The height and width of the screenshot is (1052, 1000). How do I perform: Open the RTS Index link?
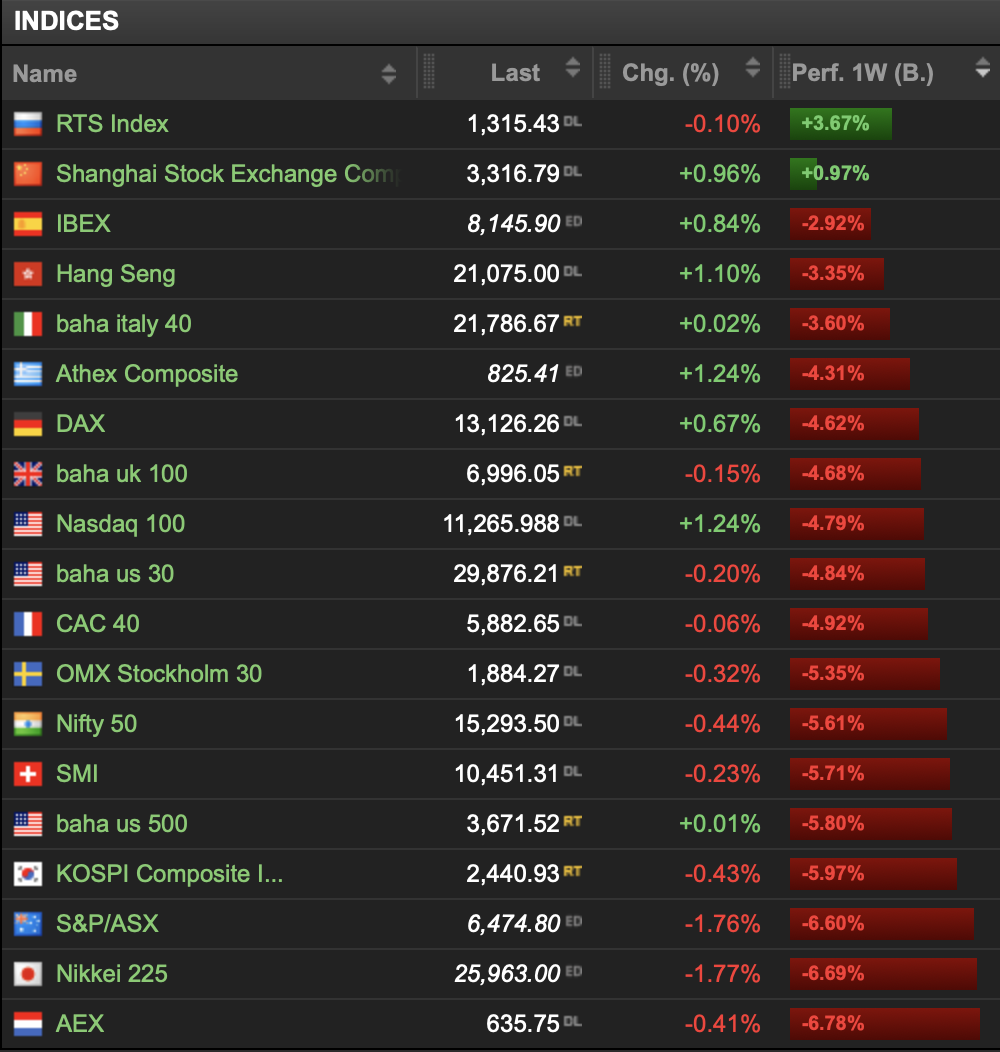112,124
